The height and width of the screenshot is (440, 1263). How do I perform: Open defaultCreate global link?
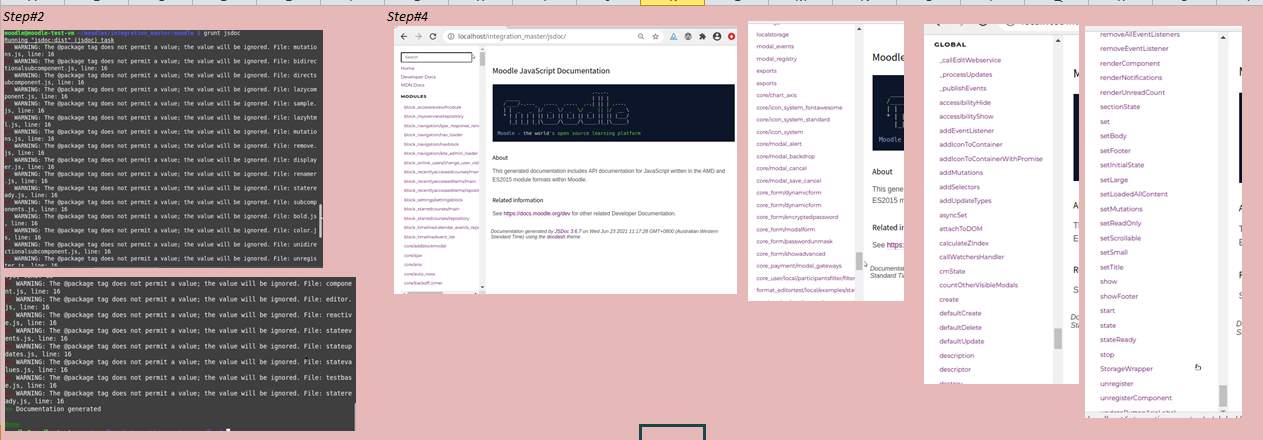[x=960, y=312]
